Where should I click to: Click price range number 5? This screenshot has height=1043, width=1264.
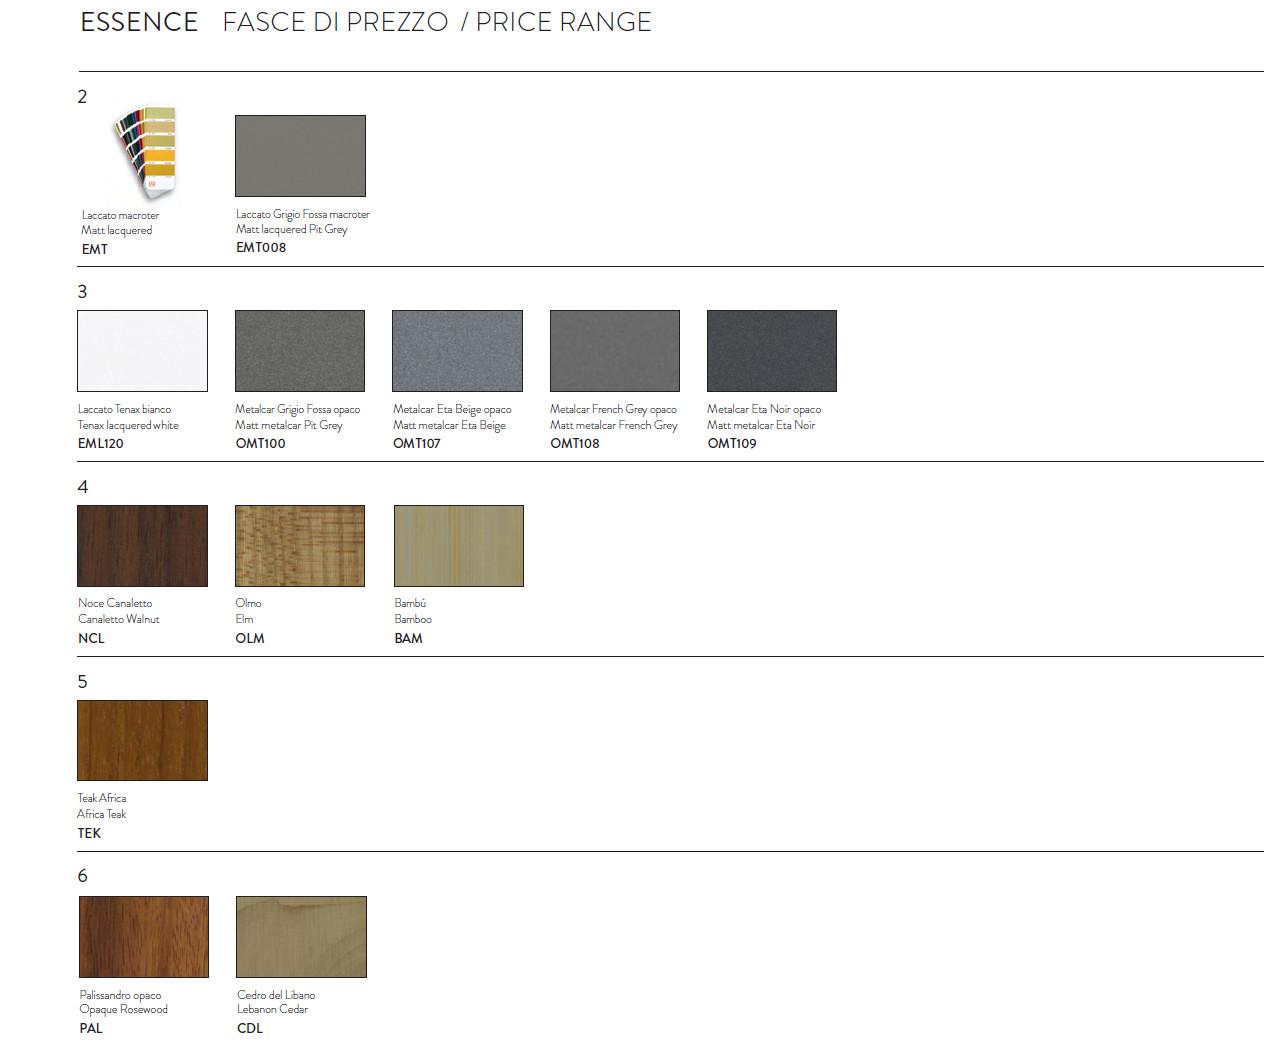coord(82,682)
